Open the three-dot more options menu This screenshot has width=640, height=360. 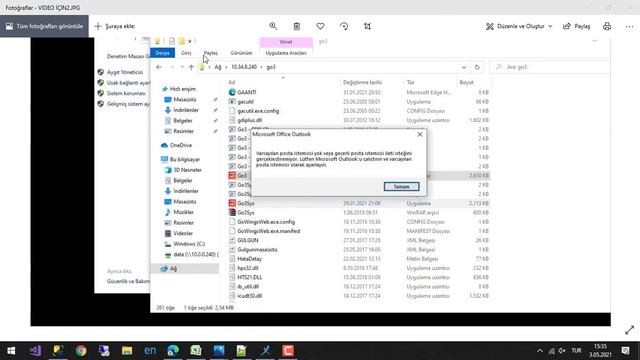pos(629,26)
